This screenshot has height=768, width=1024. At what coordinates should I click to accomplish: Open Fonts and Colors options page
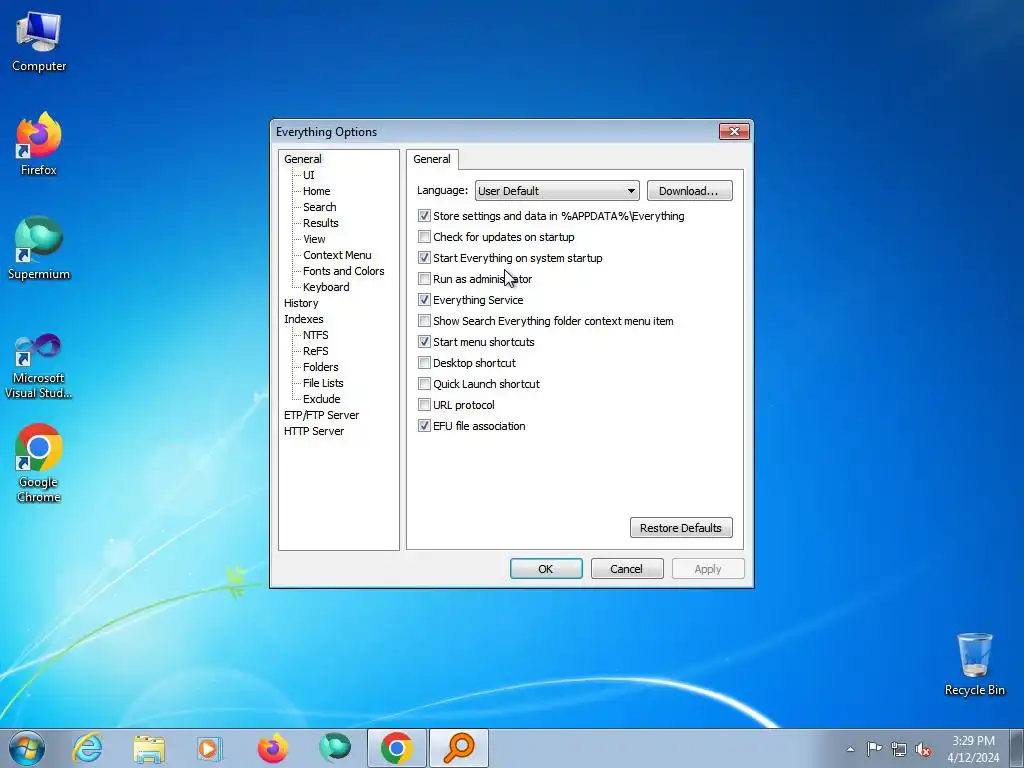344,271
